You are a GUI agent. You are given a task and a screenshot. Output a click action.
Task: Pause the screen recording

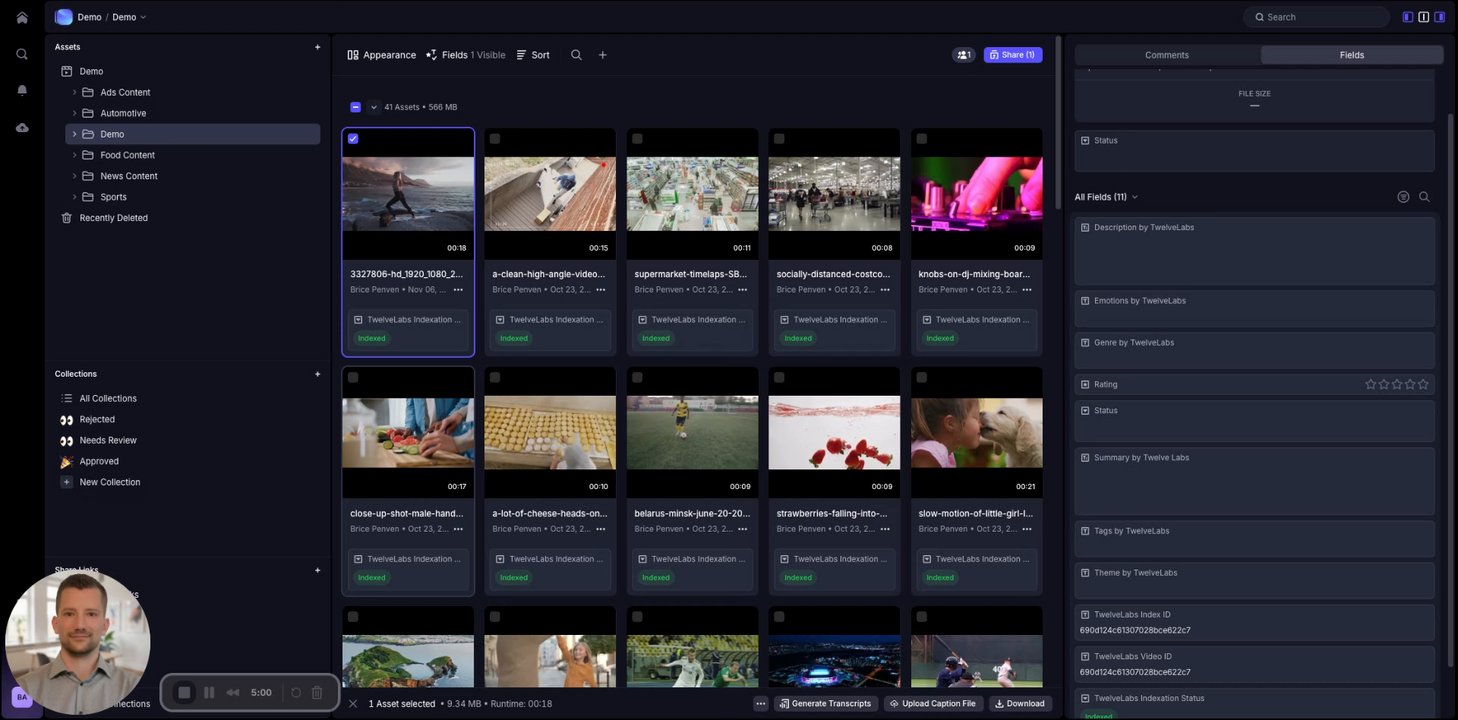(209, 692)
